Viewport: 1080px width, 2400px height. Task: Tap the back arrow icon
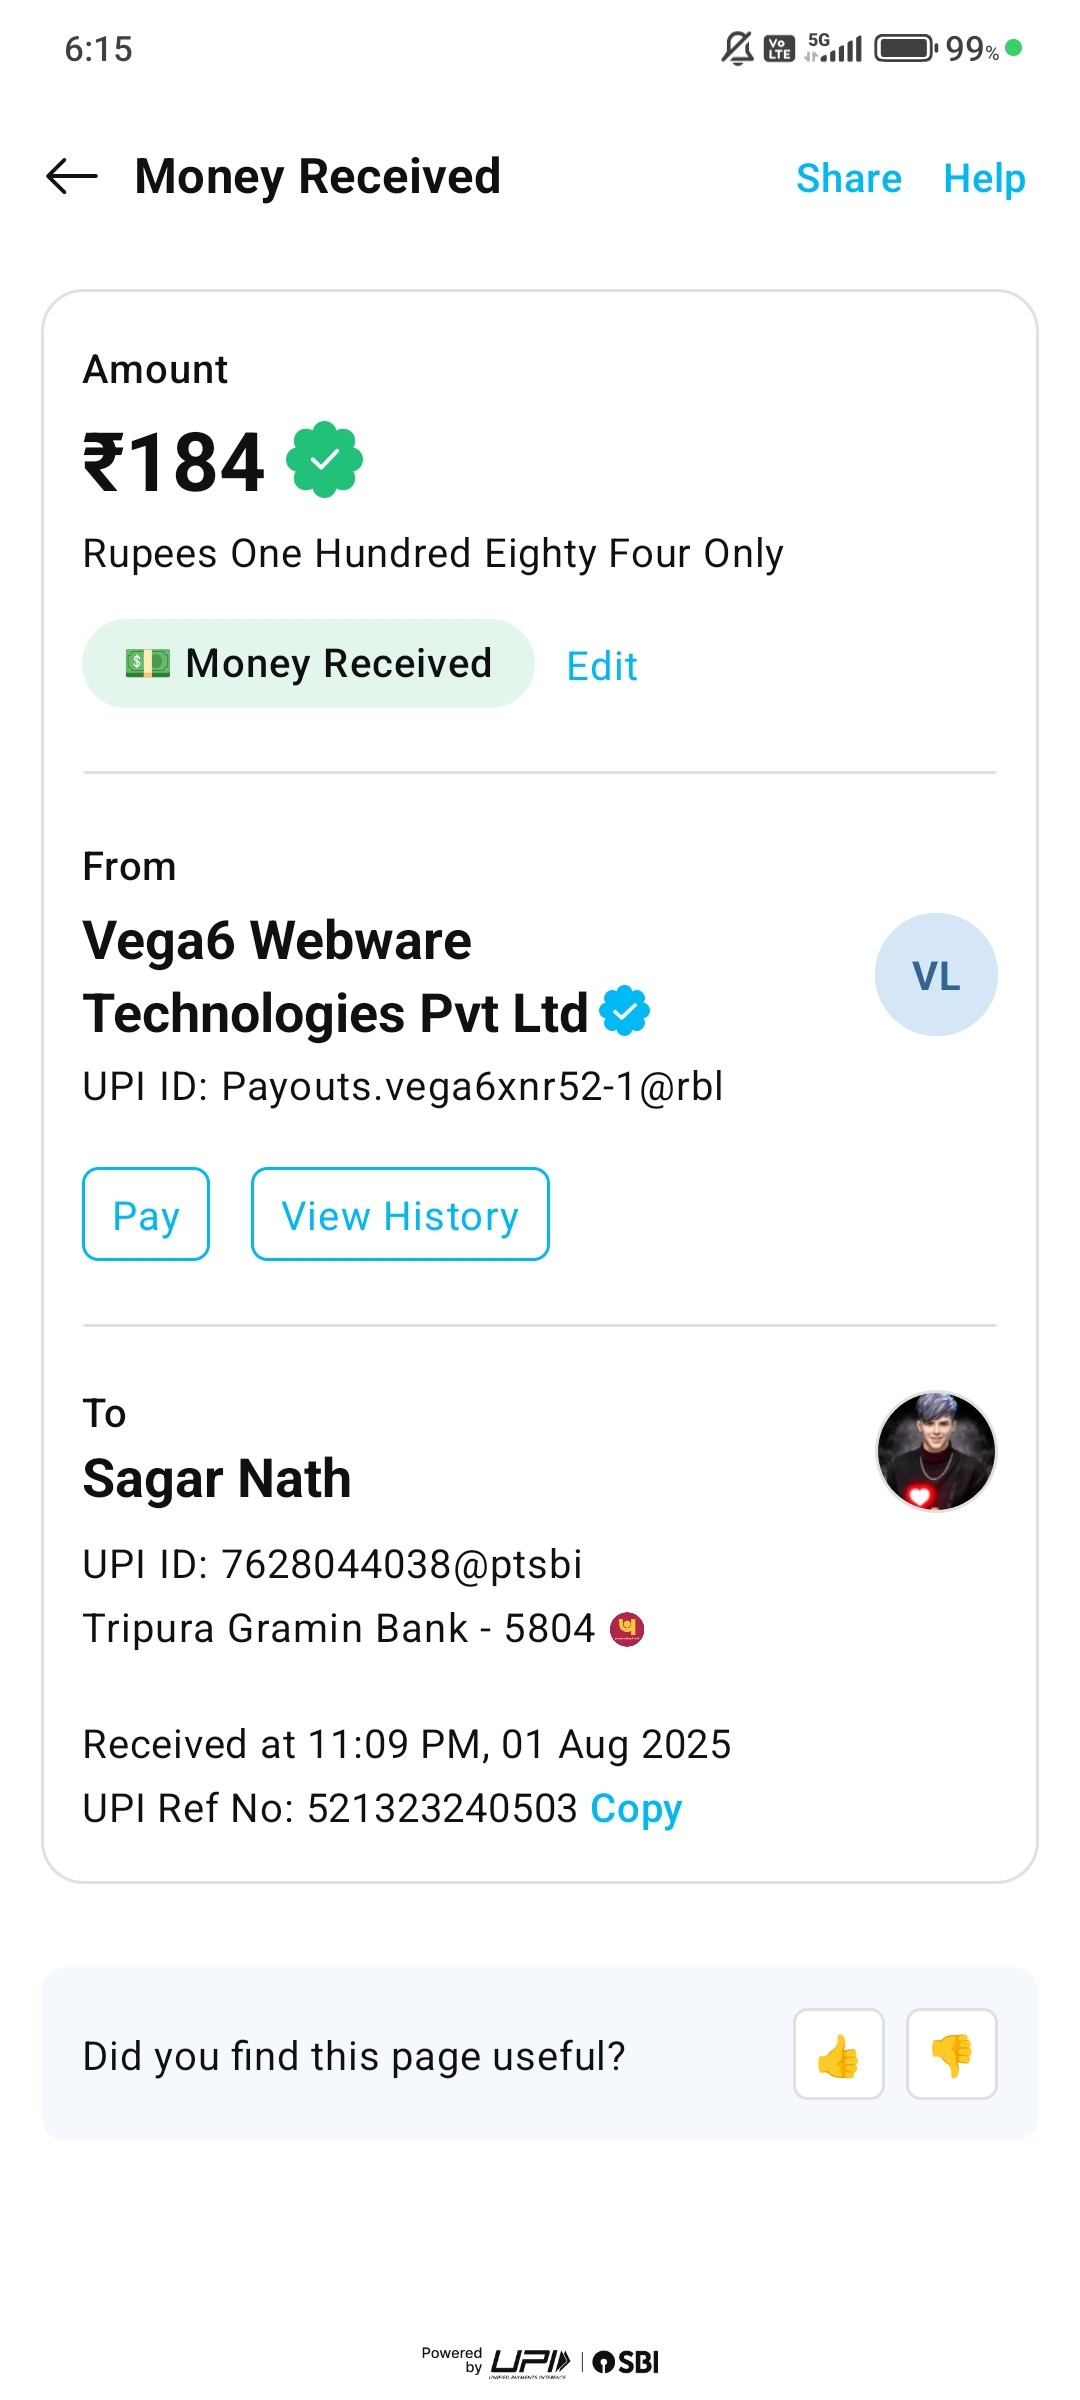click(x=72, y=177)
